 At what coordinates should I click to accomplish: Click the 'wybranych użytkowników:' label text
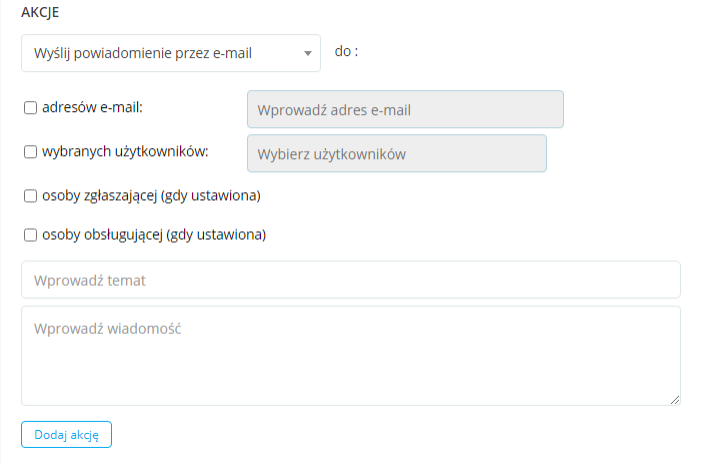point(125,152)
